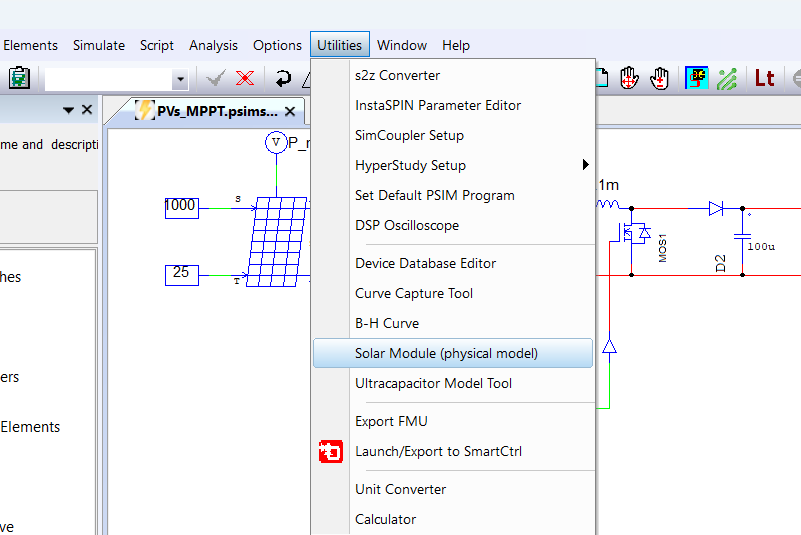Open the Unit Converter
Image resolution: width=801 pixels, height=535 pixels.
(x=454, y=489)
